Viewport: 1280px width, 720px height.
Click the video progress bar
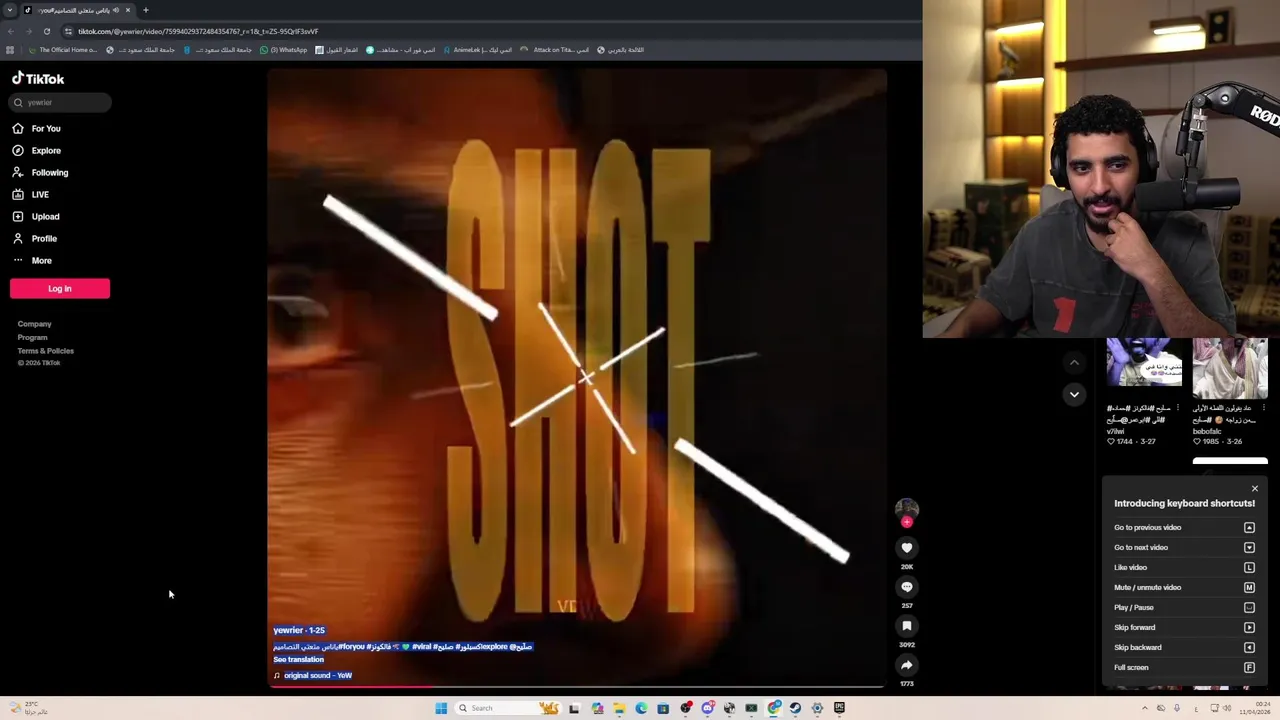tap(577, 686)
